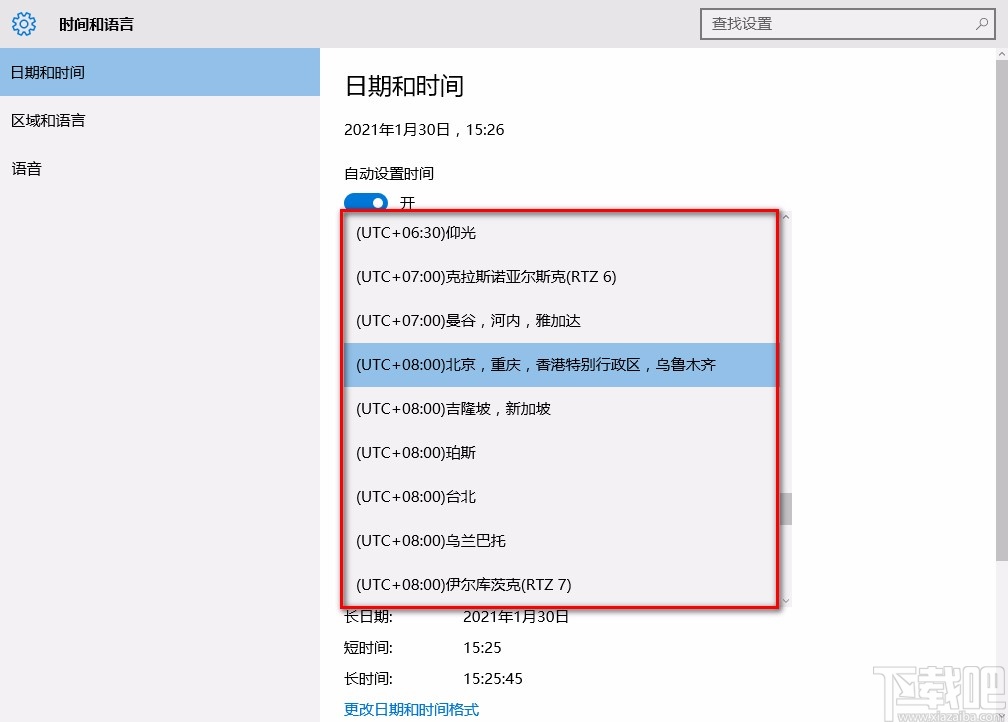This screenshot has height=722, width=1008.
Task: Switch to the 区域和语言 settings page
Action: click(48, 120)
